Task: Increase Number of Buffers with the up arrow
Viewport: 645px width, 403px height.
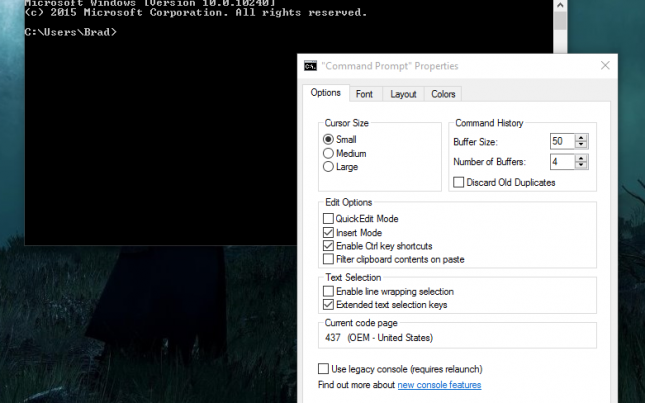Action: click(581, 158)
